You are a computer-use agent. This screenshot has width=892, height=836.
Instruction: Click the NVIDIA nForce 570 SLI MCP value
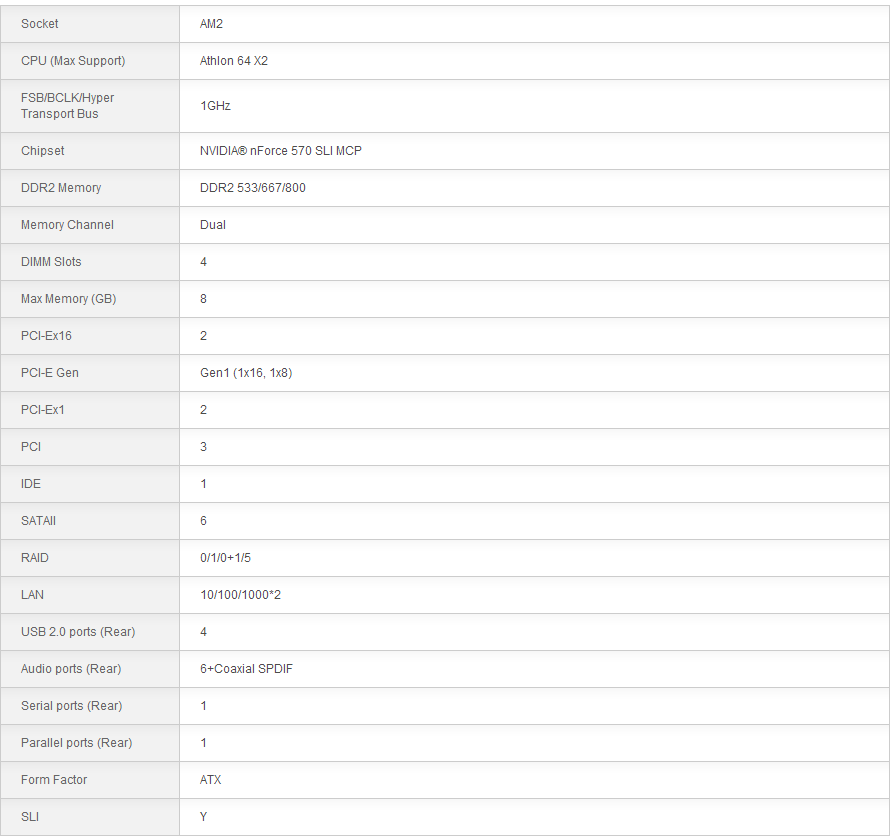pos(281,151)
